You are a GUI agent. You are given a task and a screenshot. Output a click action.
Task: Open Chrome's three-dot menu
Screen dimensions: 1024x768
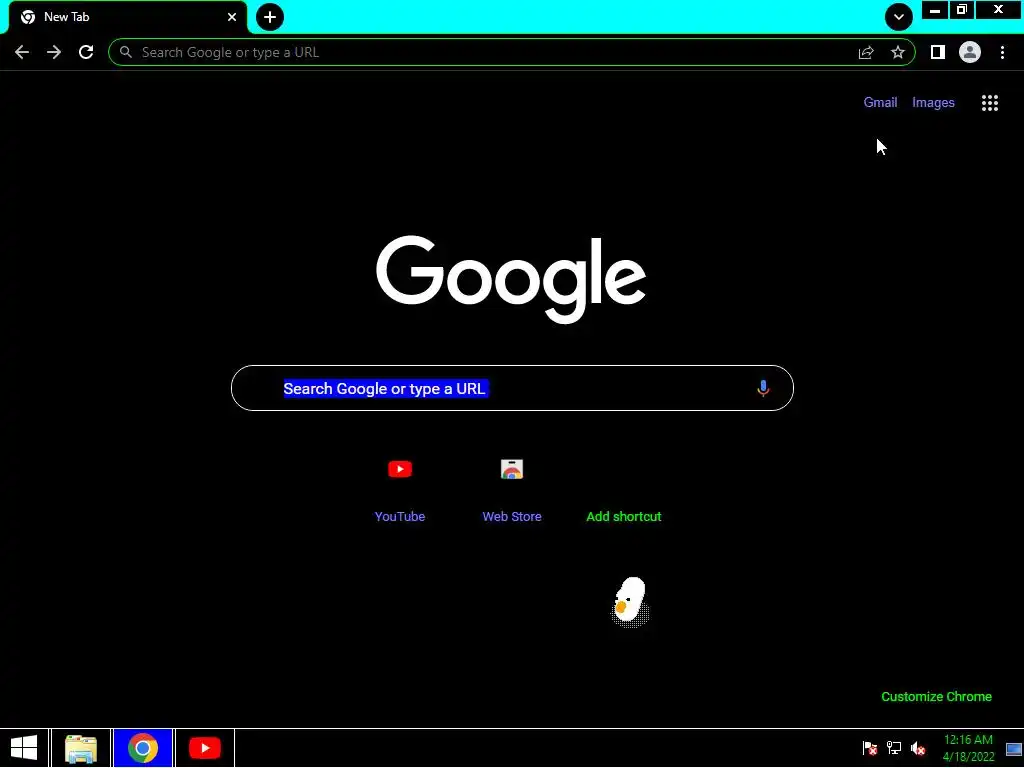coord(1002,52)
